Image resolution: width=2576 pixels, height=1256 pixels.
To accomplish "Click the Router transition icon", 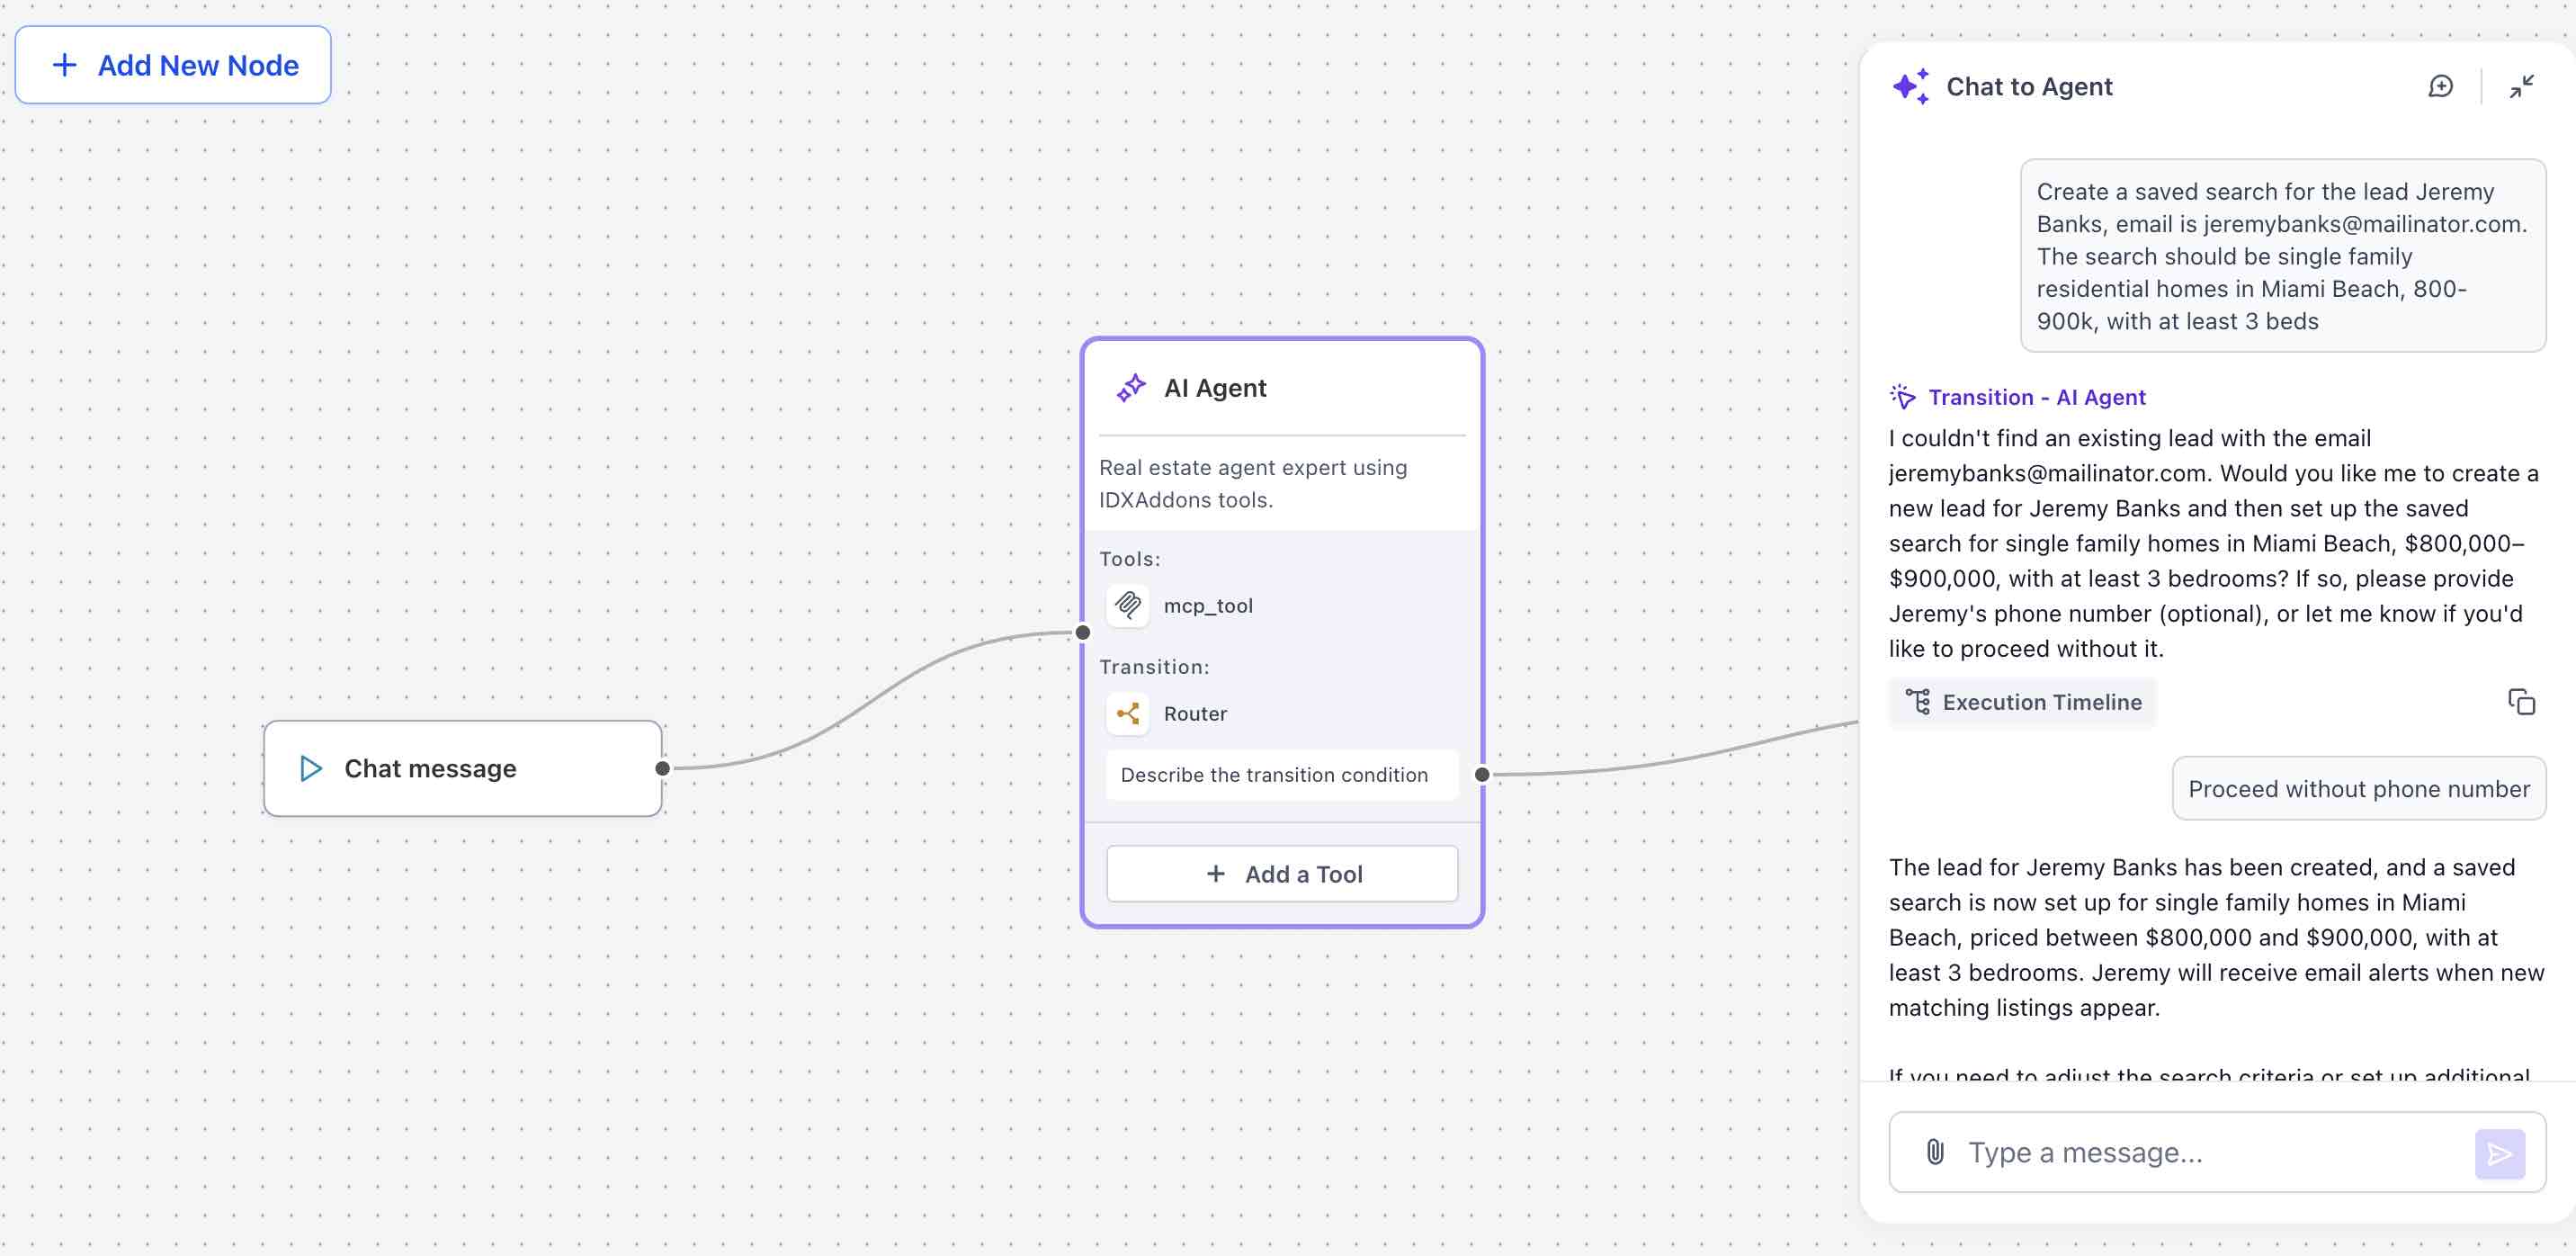I will click(1128, 713).
